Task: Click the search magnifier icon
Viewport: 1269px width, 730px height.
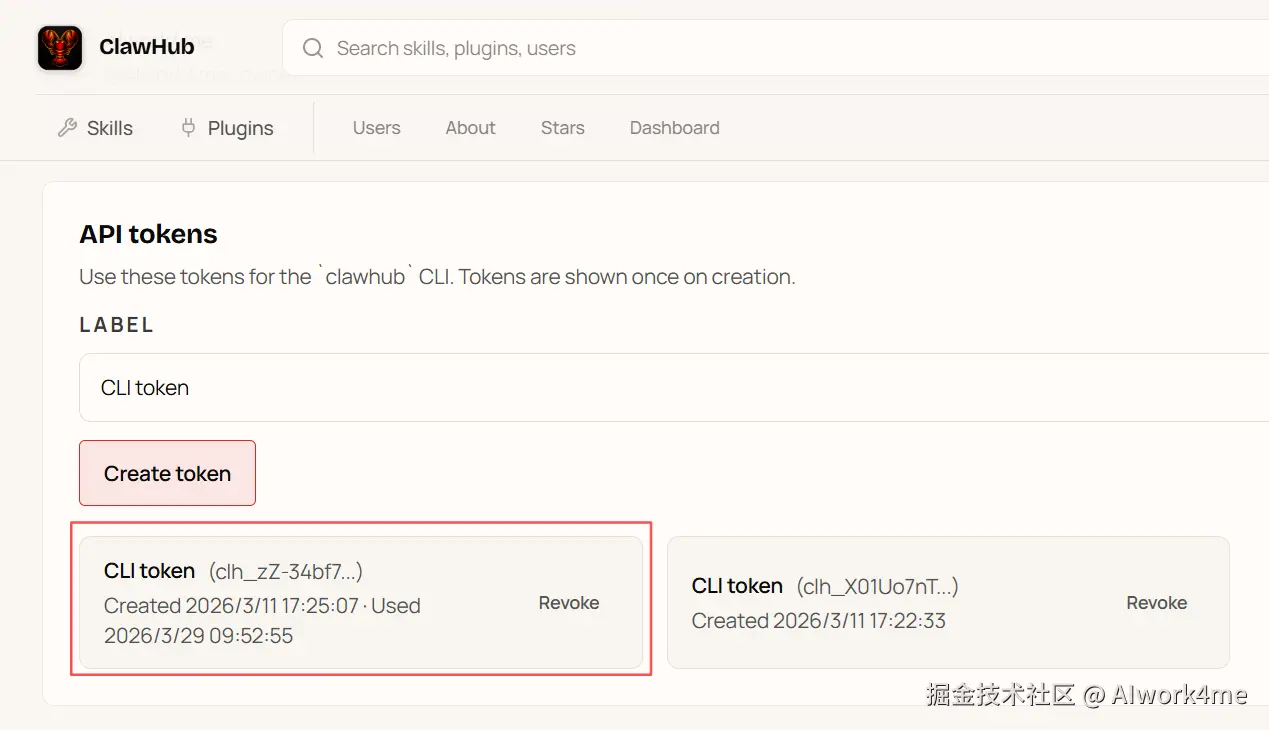Action: point(313,48)
